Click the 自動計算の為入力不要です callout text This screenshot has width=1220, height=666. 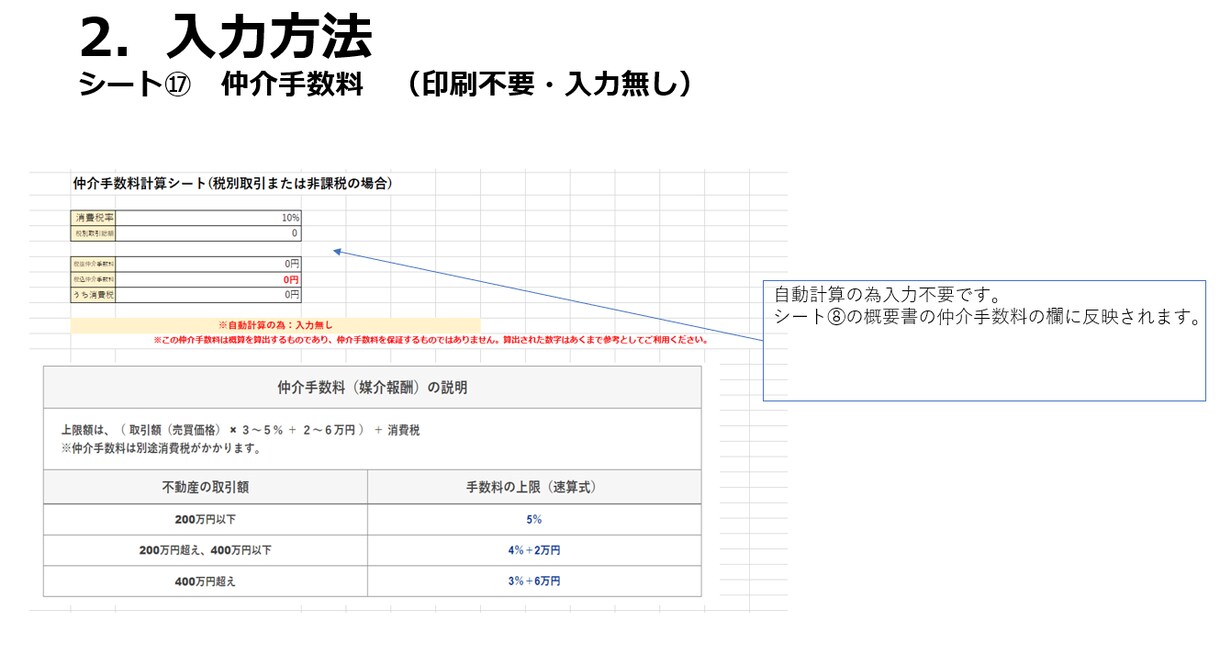pos(887,295)
